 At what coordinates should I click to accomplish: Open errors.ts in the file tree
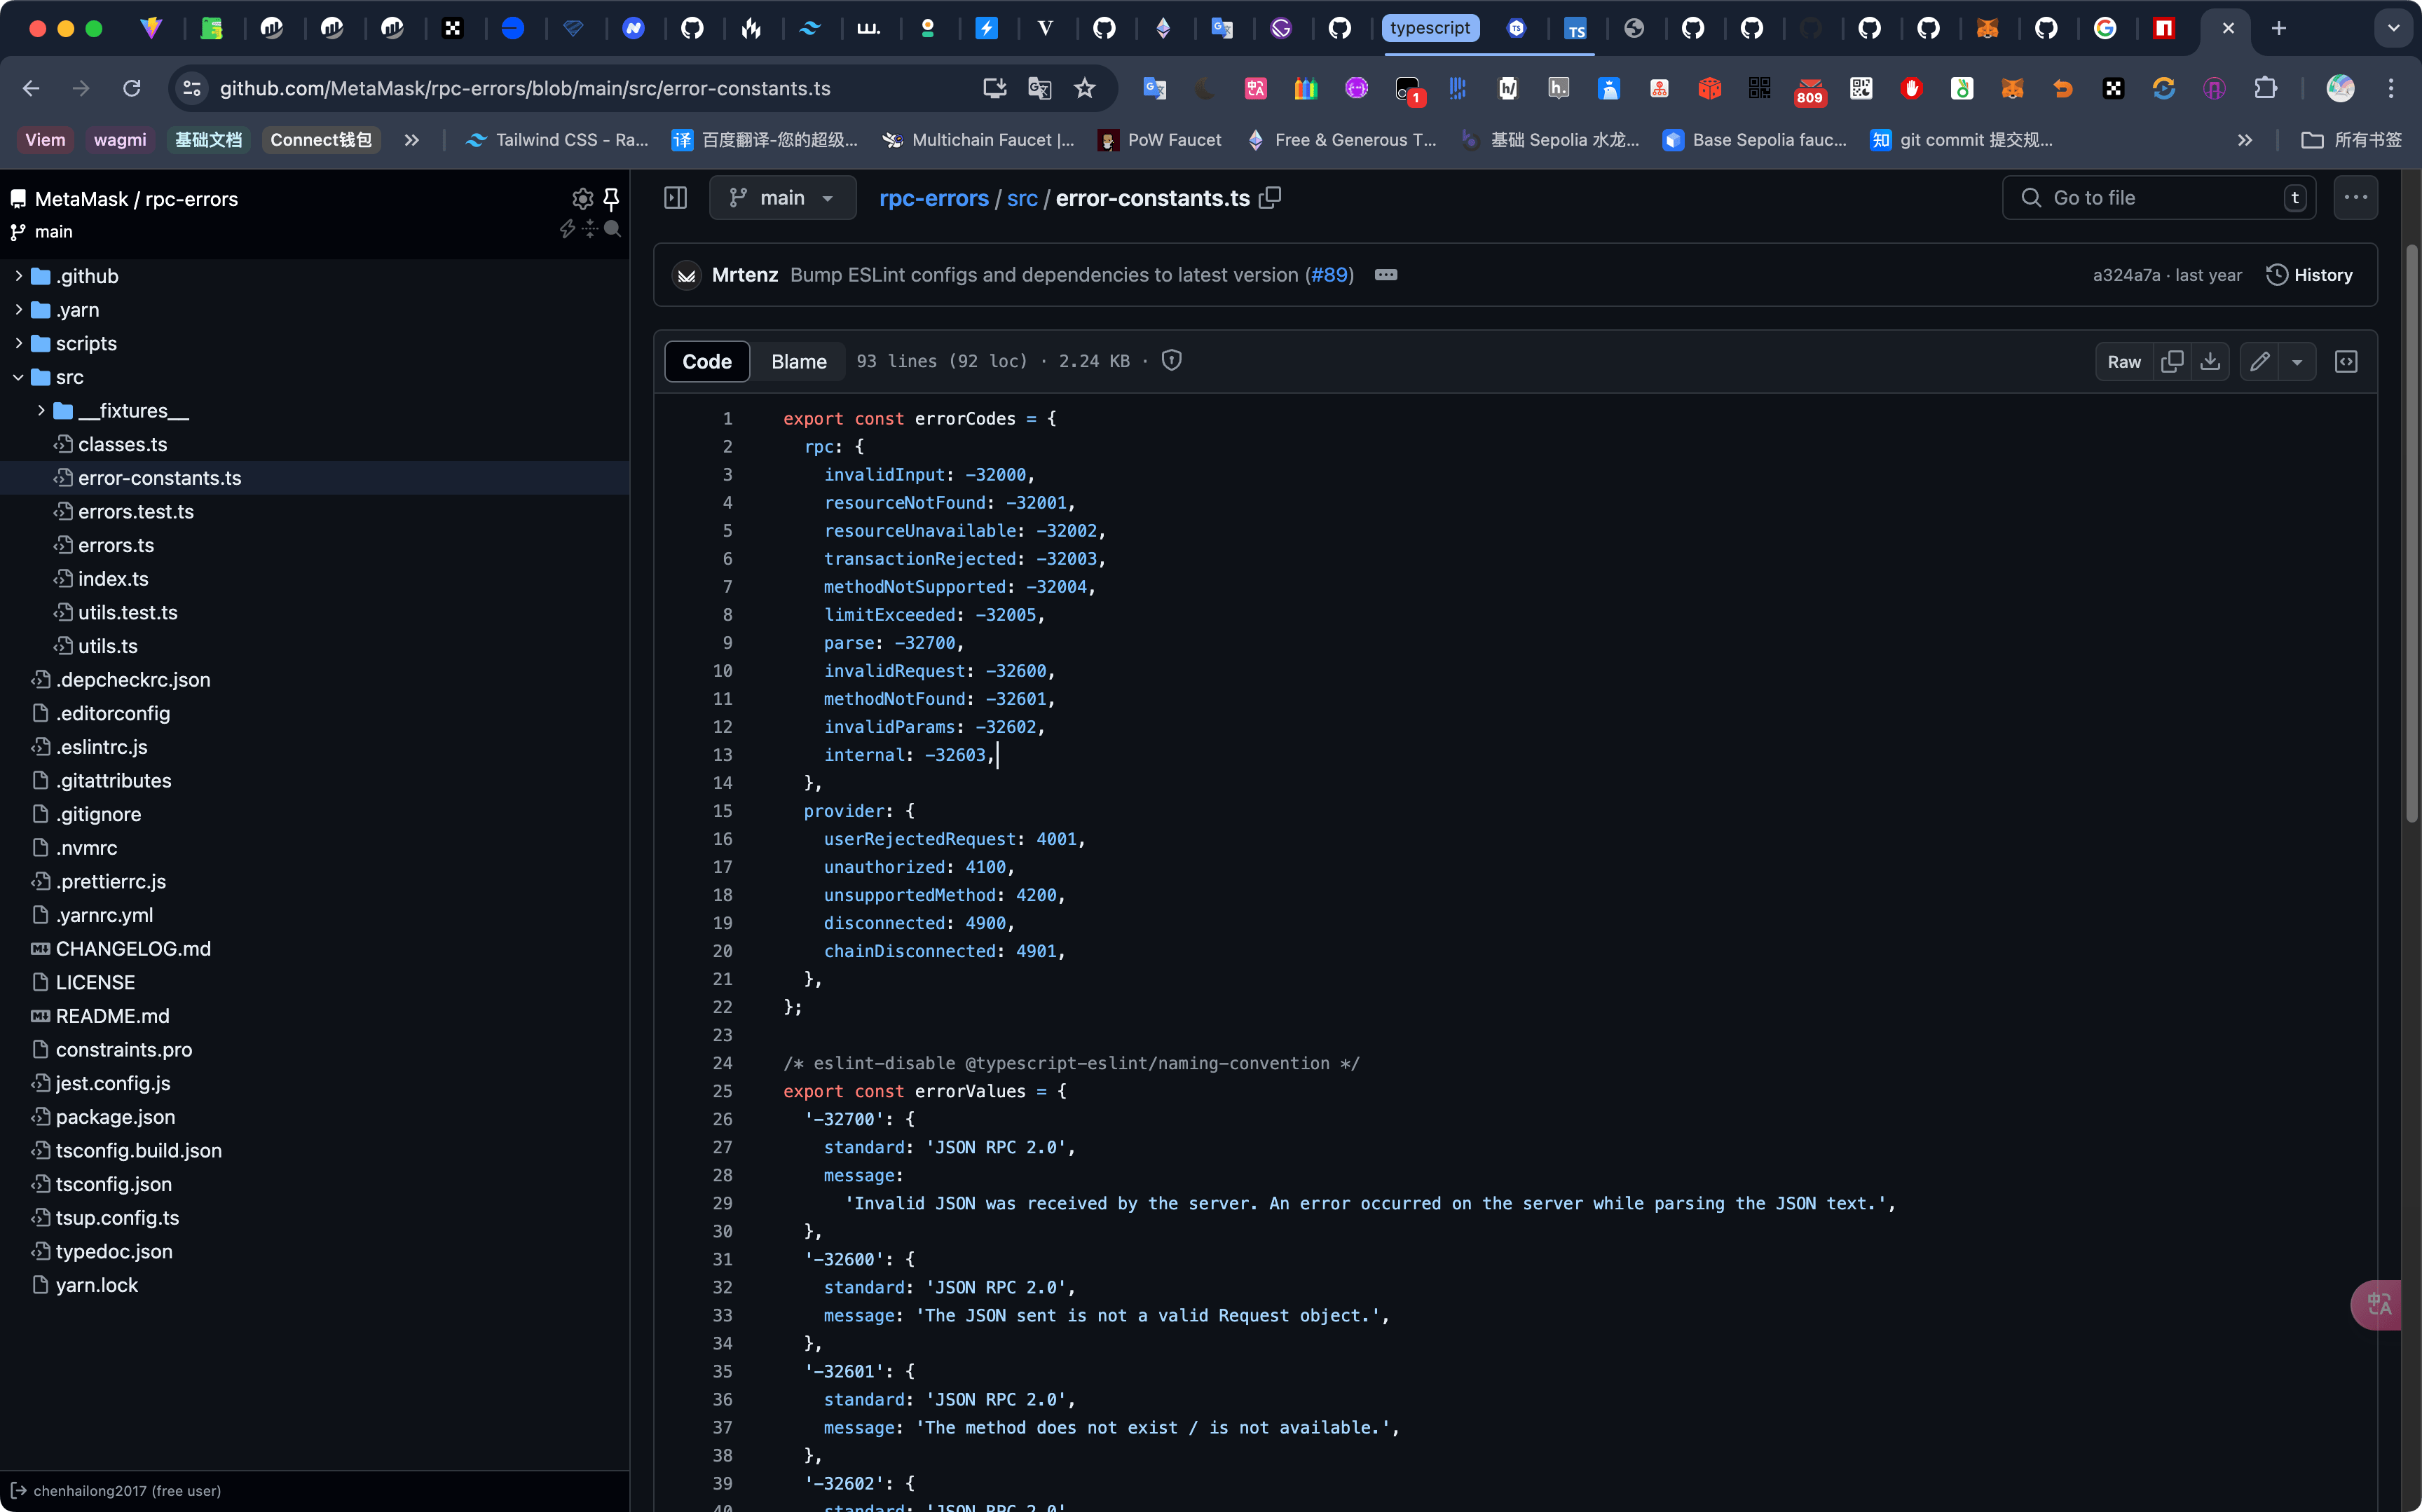(x=116, y=545)
